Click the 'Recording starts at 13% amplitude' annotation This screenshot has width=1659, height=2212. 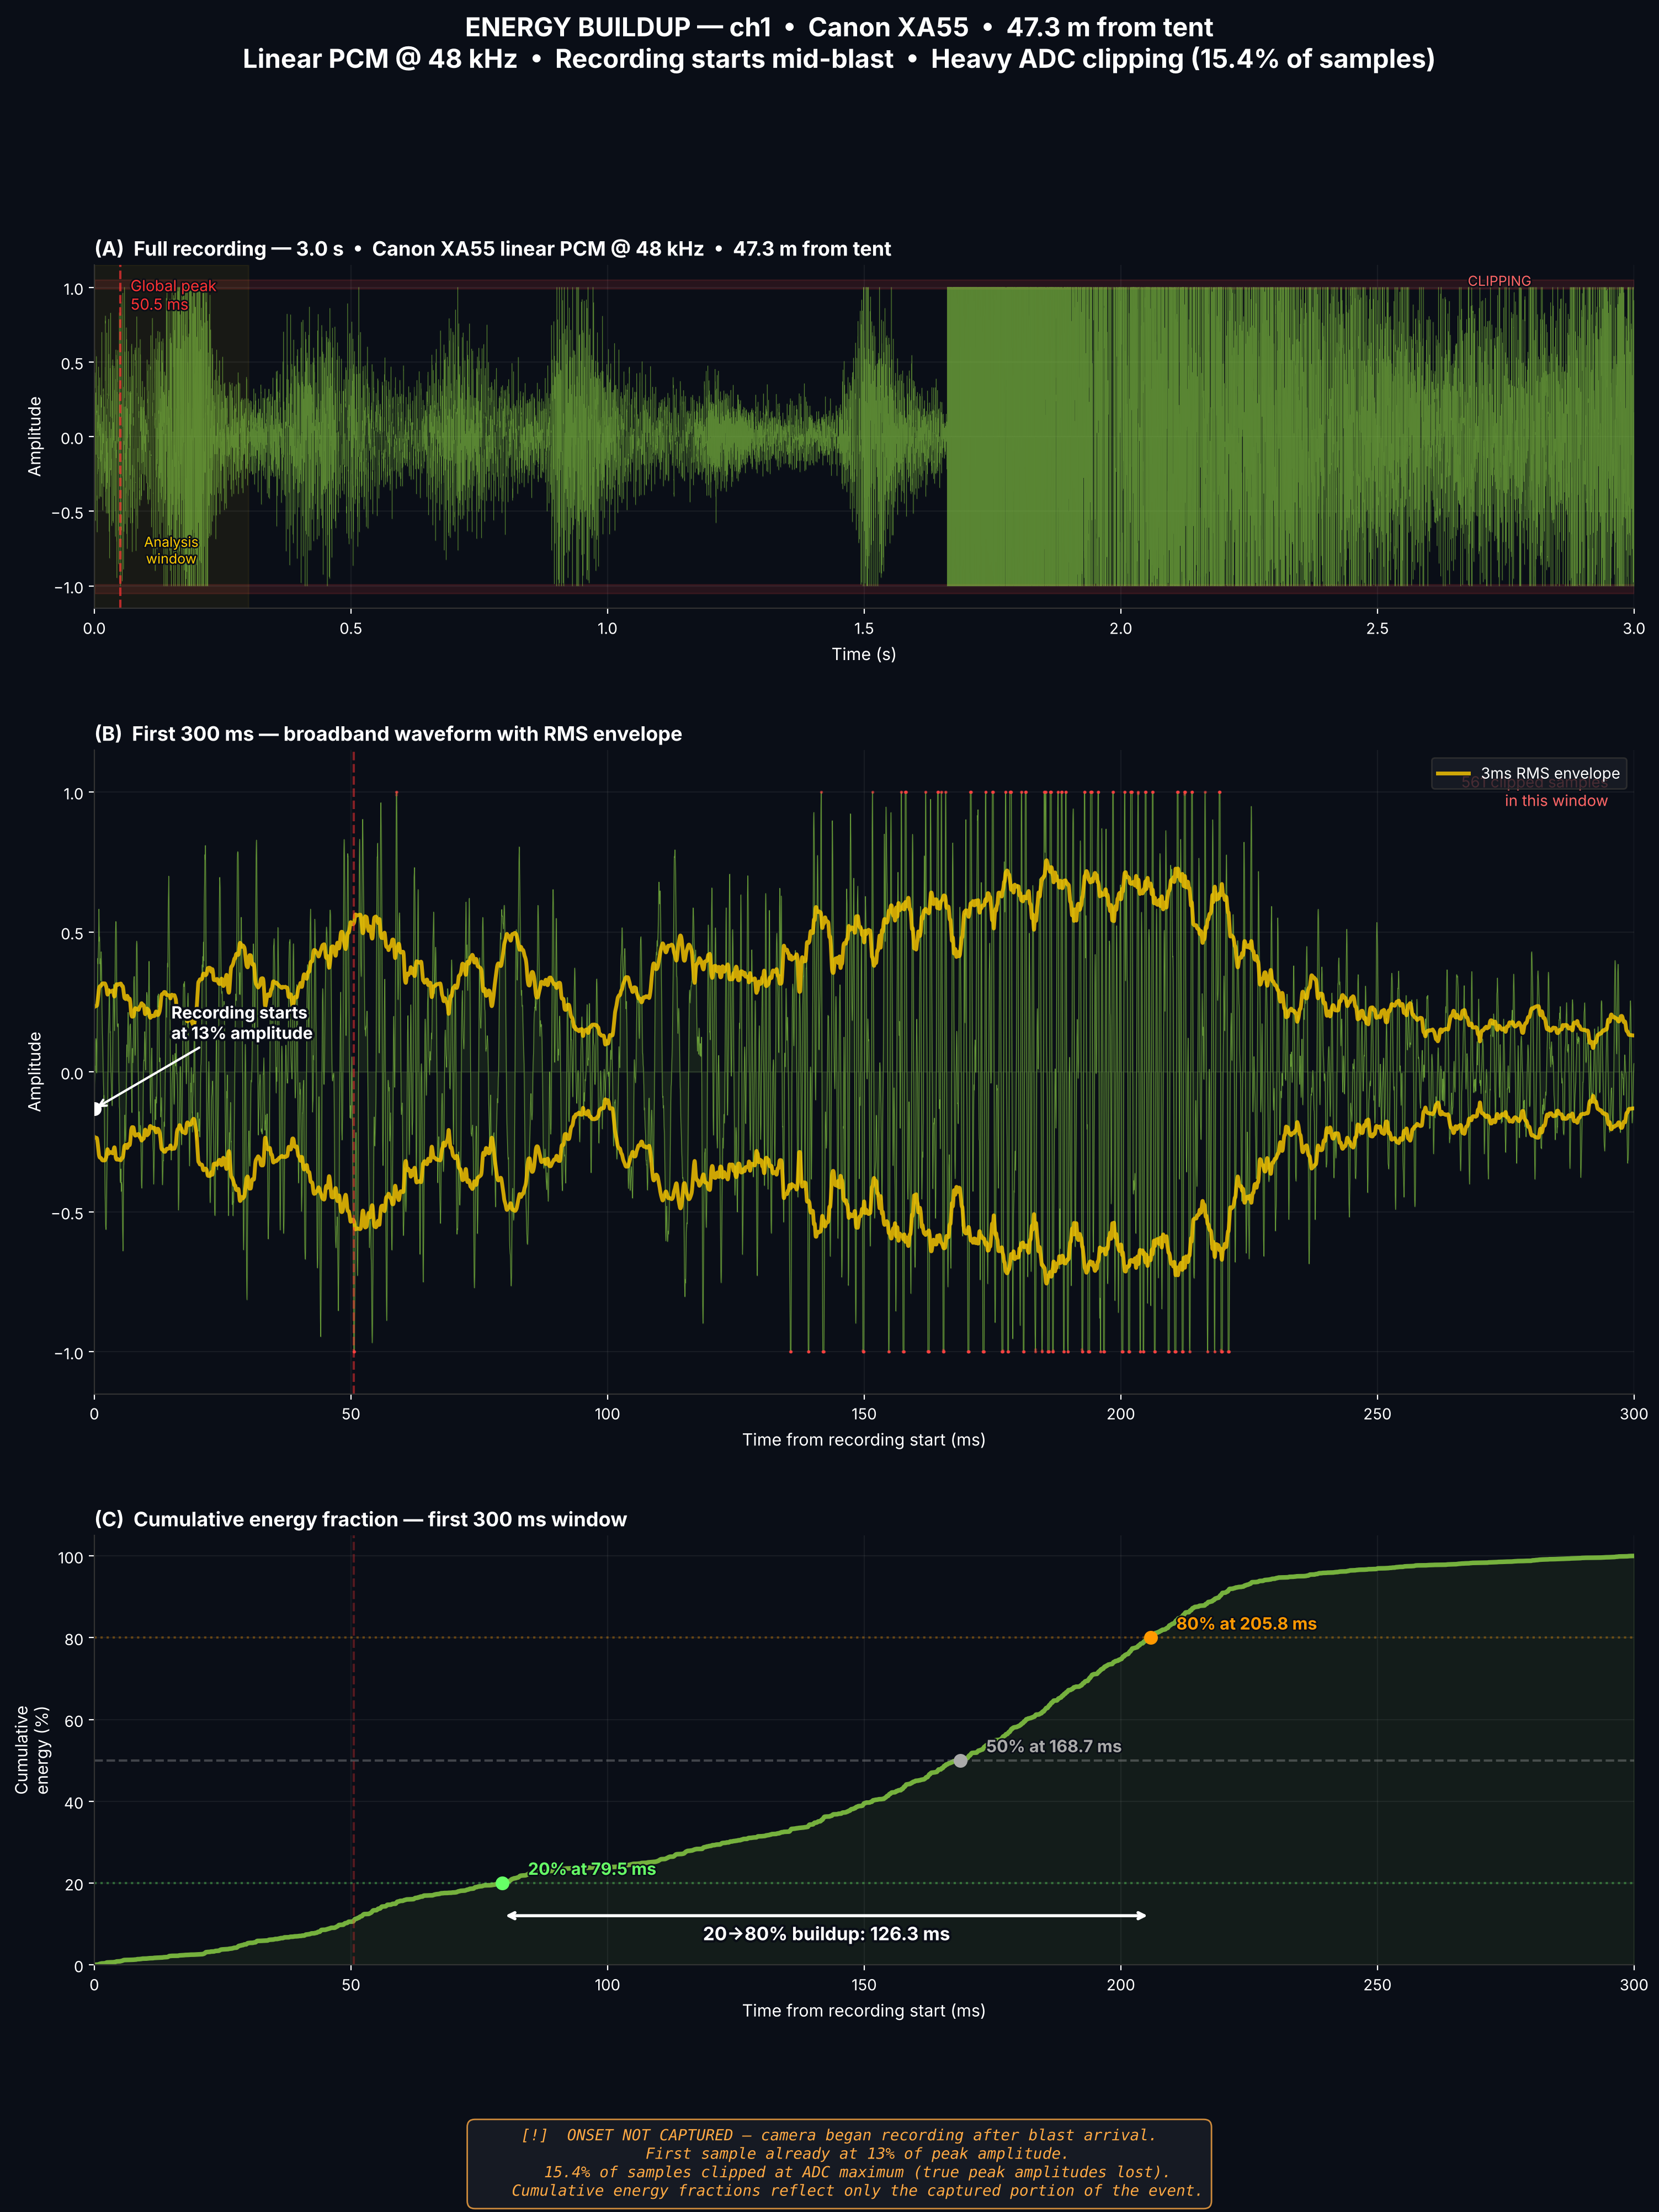pyautogui.click(x=241, y=1023)
